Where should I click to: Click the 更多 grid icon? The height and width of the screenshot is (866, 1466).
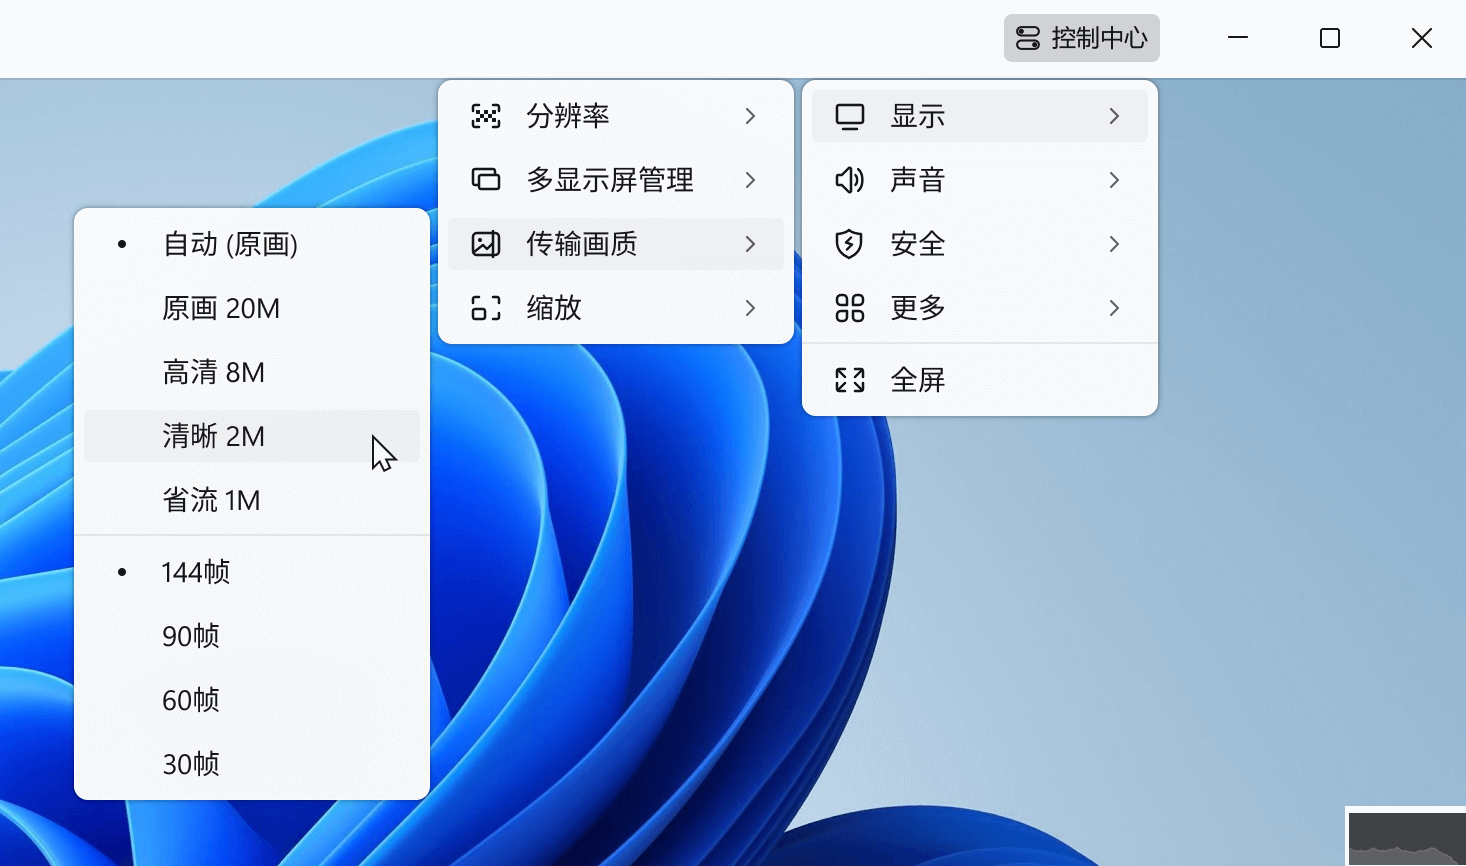coord(849,308)
